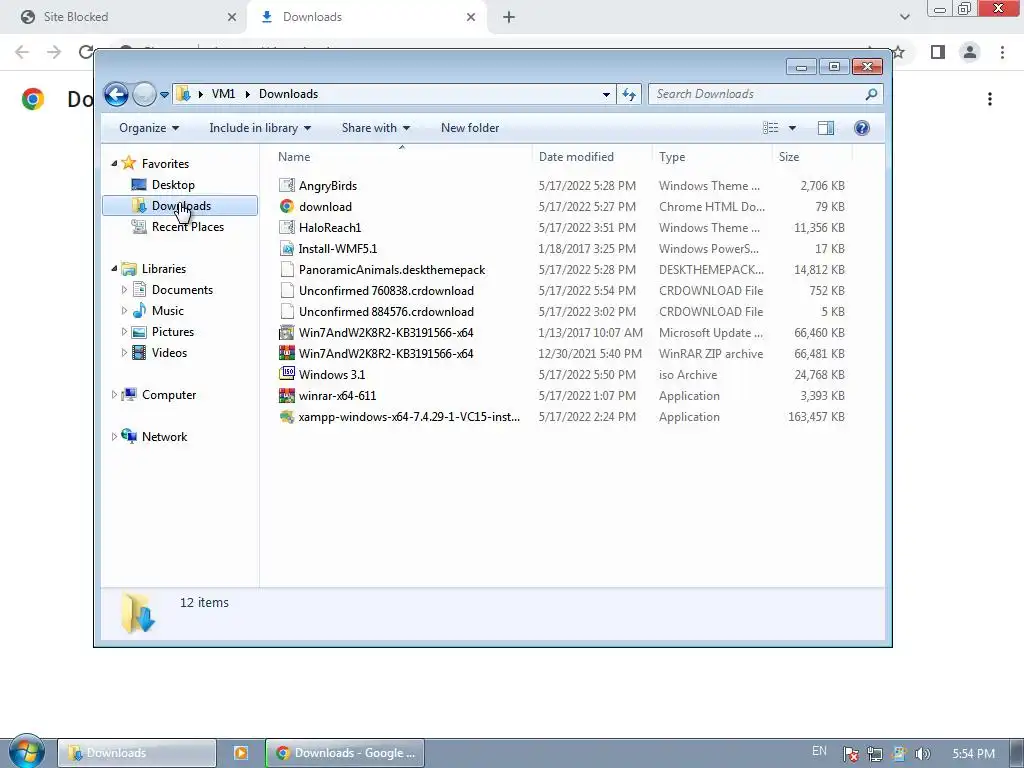Select the PanoramicAnimals.deskthemepack file icon
The image size is (1024, 768).
[x=287, y=270]
